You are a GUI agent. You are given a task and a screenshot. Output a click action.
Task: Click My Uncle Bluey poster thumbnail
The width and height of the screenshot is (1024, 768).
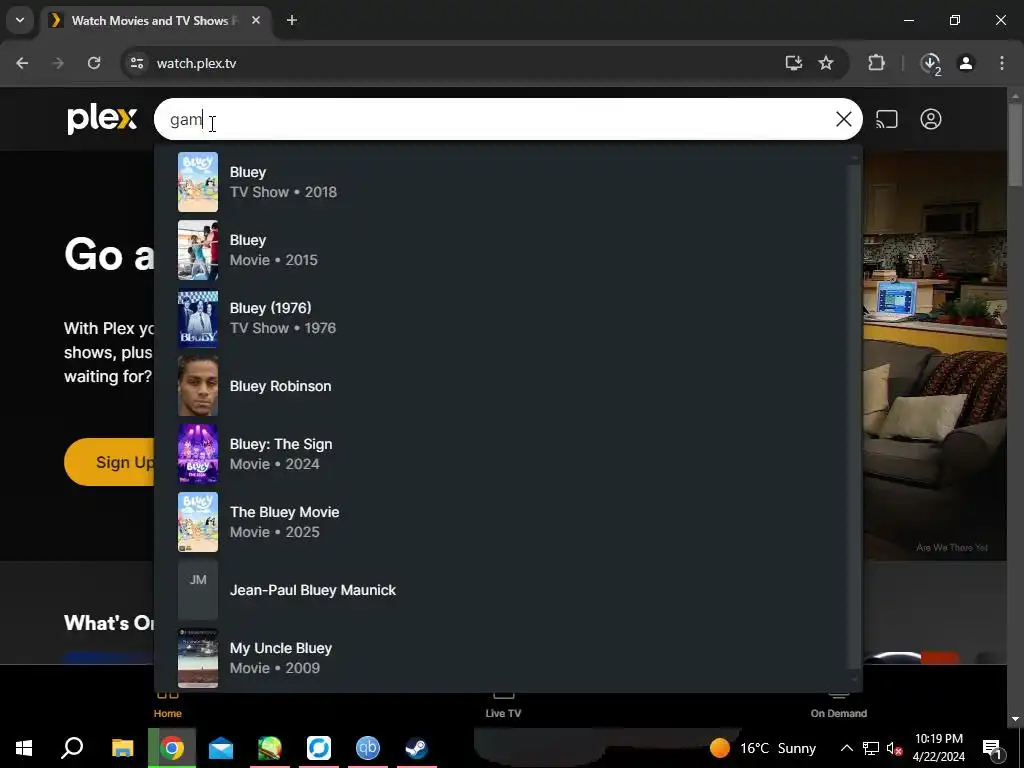198,658
